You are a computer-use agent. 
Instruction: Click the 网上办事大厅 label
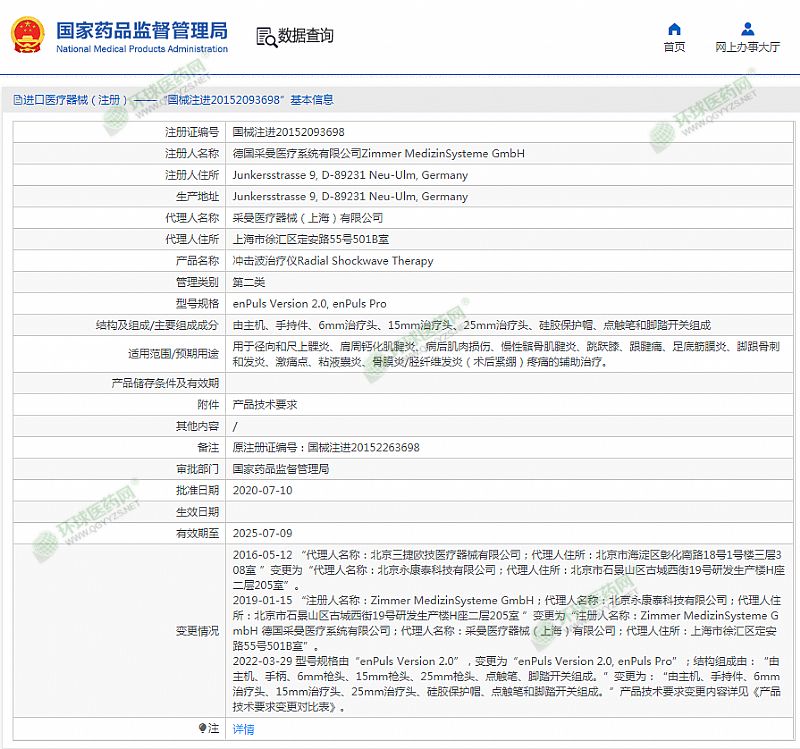pyautogui.click(x=748, y=47)
